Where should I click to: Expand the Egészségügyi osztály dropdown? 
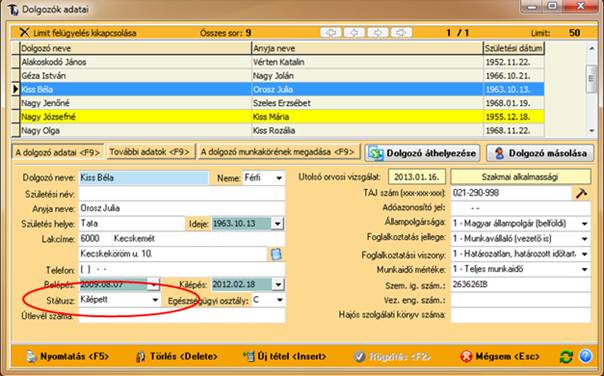[280, 300]
